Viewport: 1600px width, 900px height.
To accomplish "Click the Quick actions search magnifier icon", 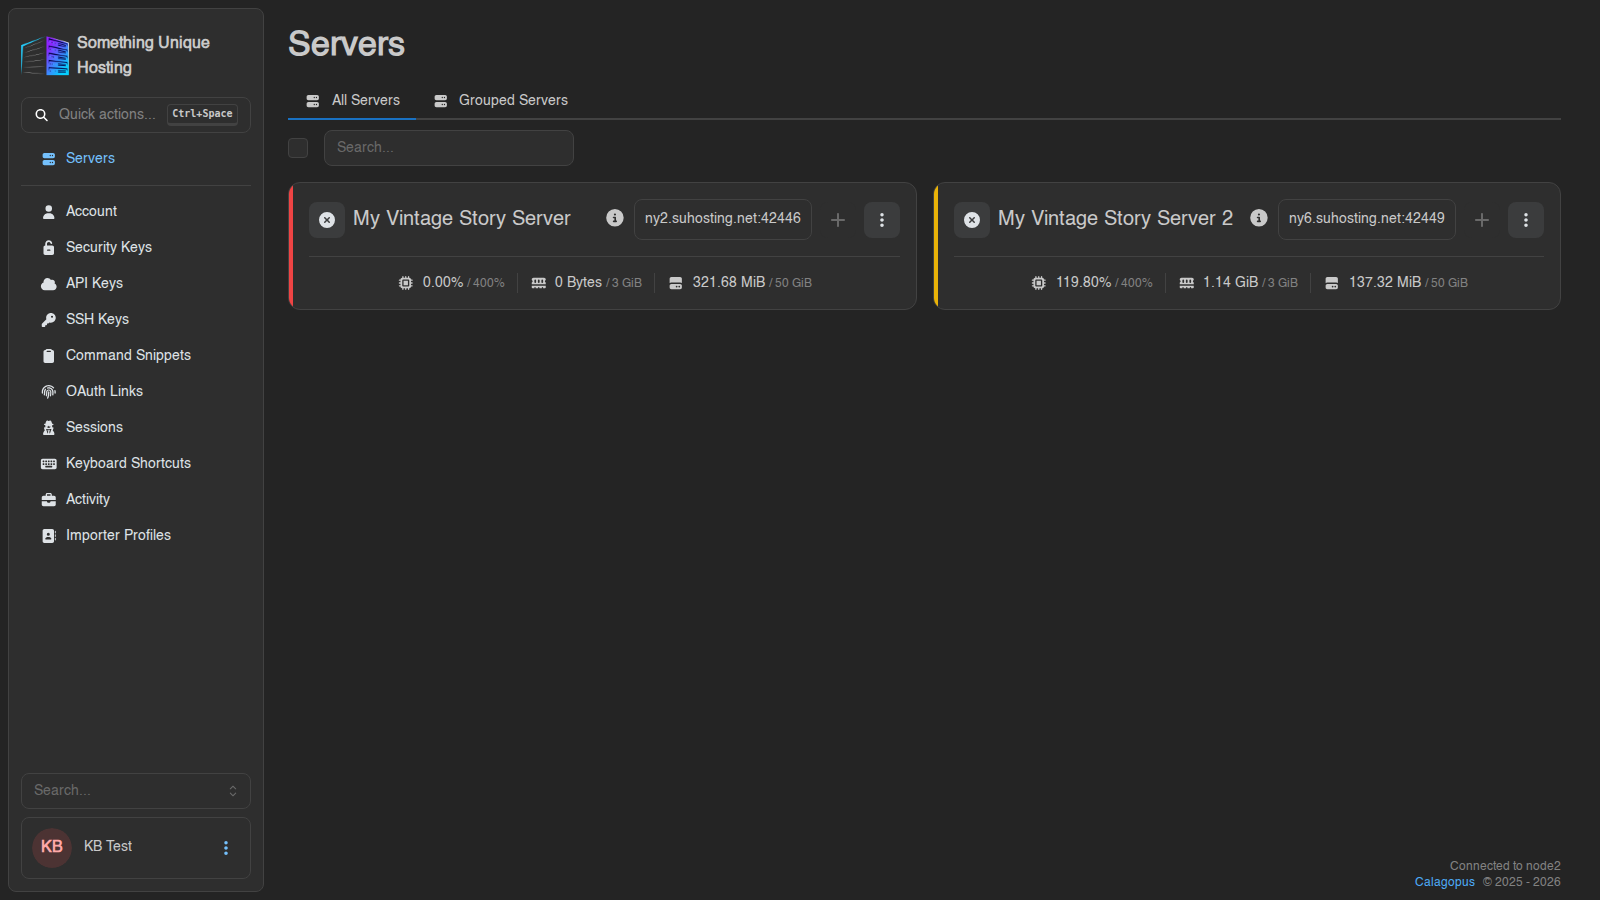I will (42, 115).
